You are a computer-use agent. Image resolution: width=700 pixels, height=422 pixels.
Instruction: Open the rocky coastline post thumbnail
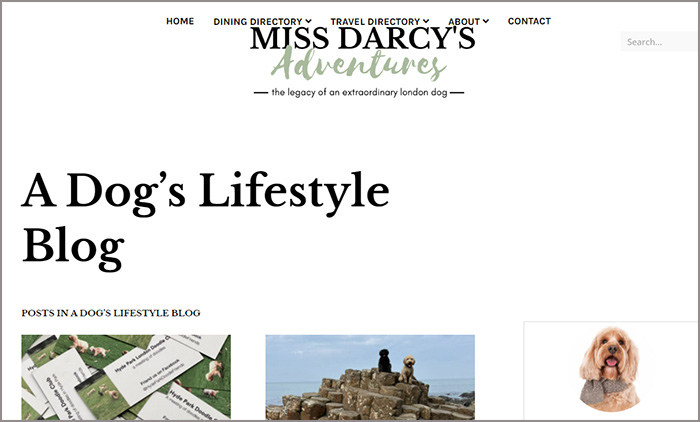click(x=370, y=377)
